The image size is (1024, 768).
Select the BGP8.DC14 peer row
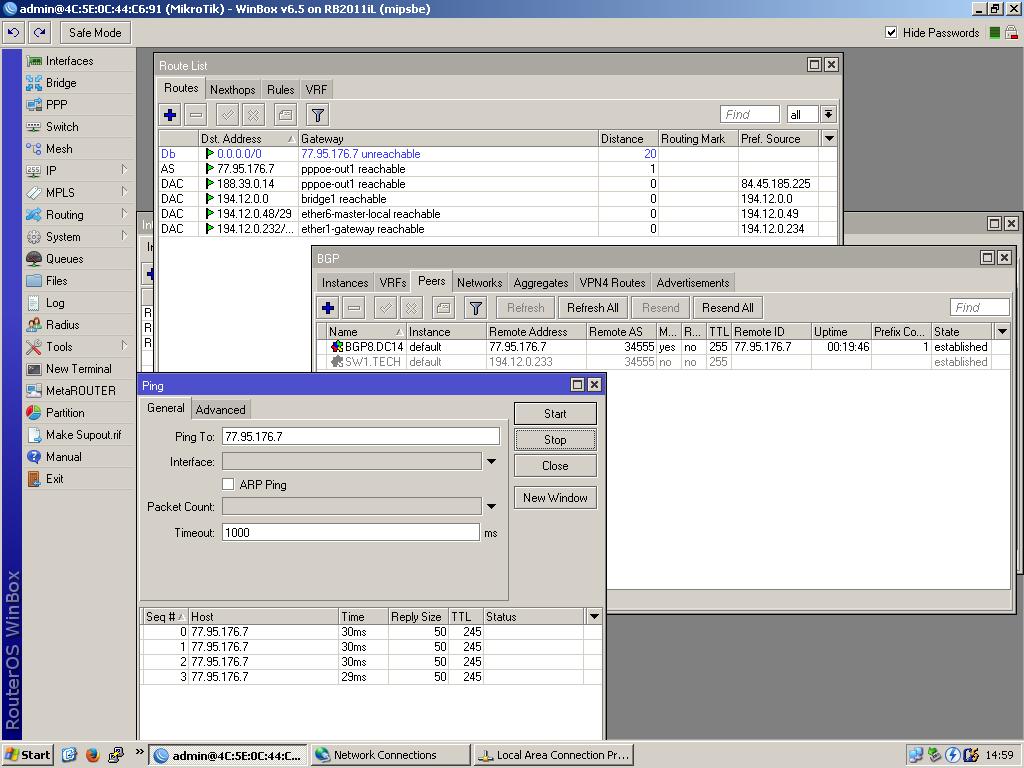663,347
